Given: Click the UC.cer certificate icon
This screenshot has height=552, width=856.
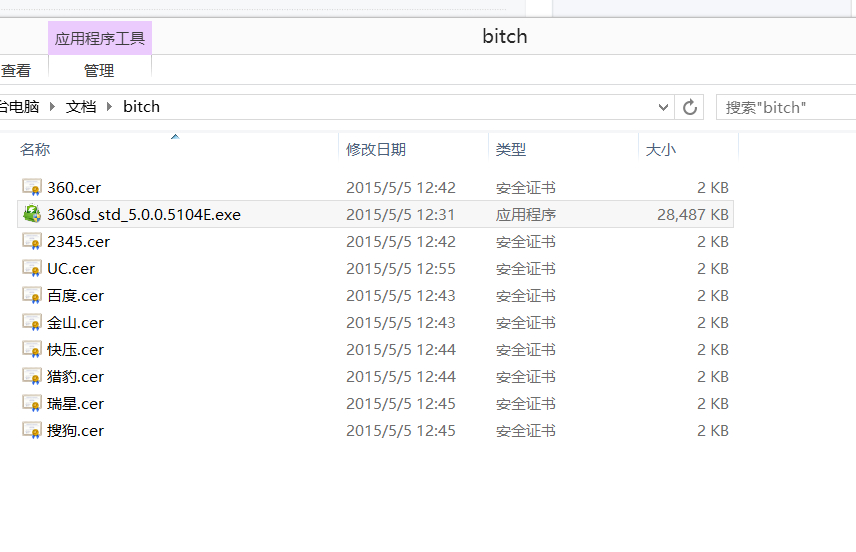Looking at the screenshot, I should click(x=32, y=268).
